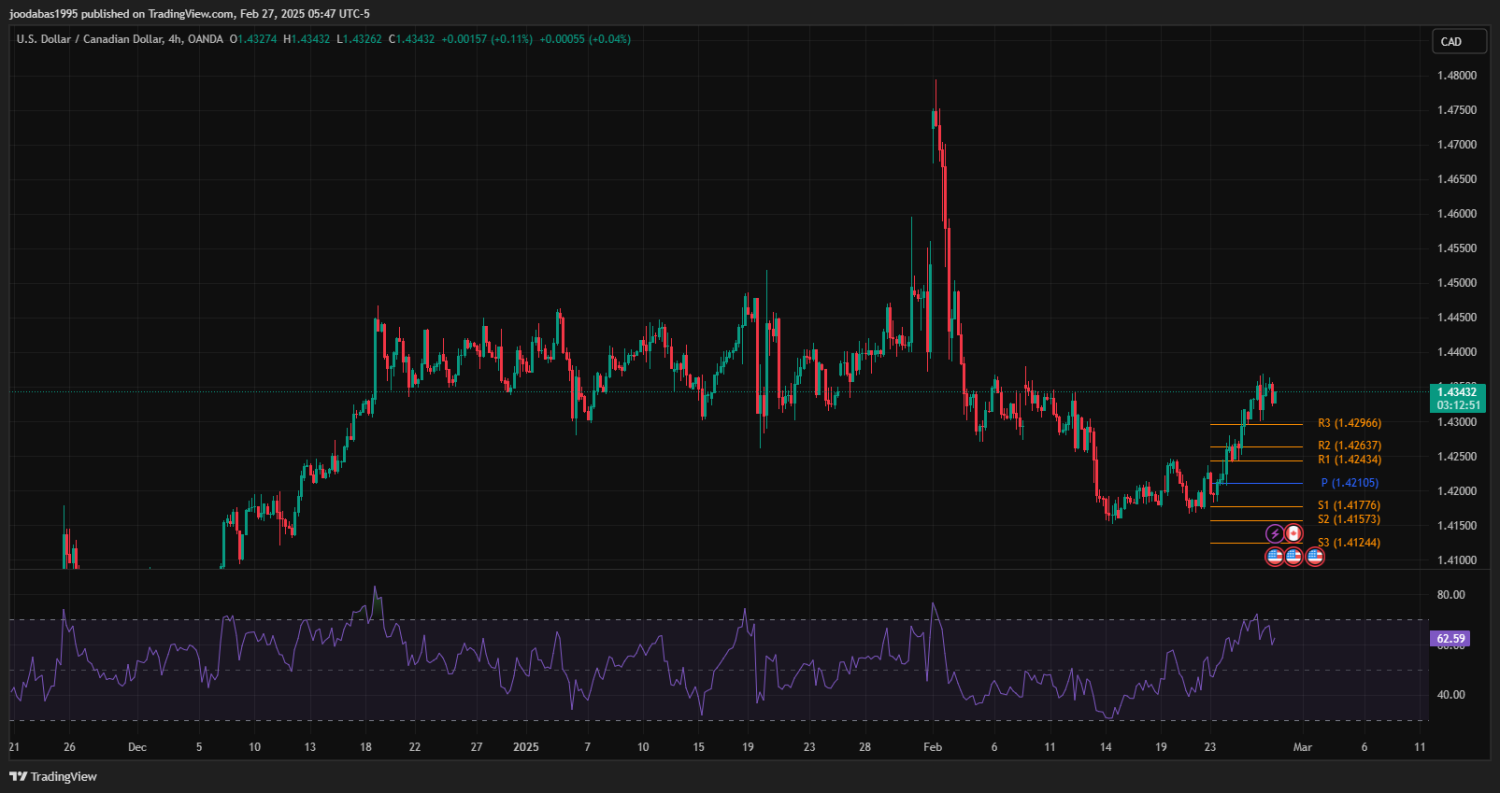This screenshot has height=793, width=1500.
Task: Open the CAD currency selector
Action: [x=1449, y=42]
